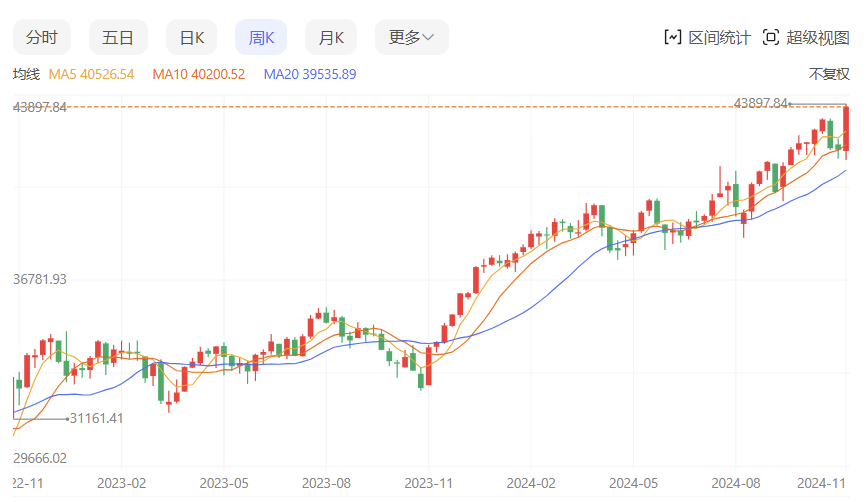Click the 36781.93 price axis label
The width and height of the screenshot is (866, 502).
(40, 279)
